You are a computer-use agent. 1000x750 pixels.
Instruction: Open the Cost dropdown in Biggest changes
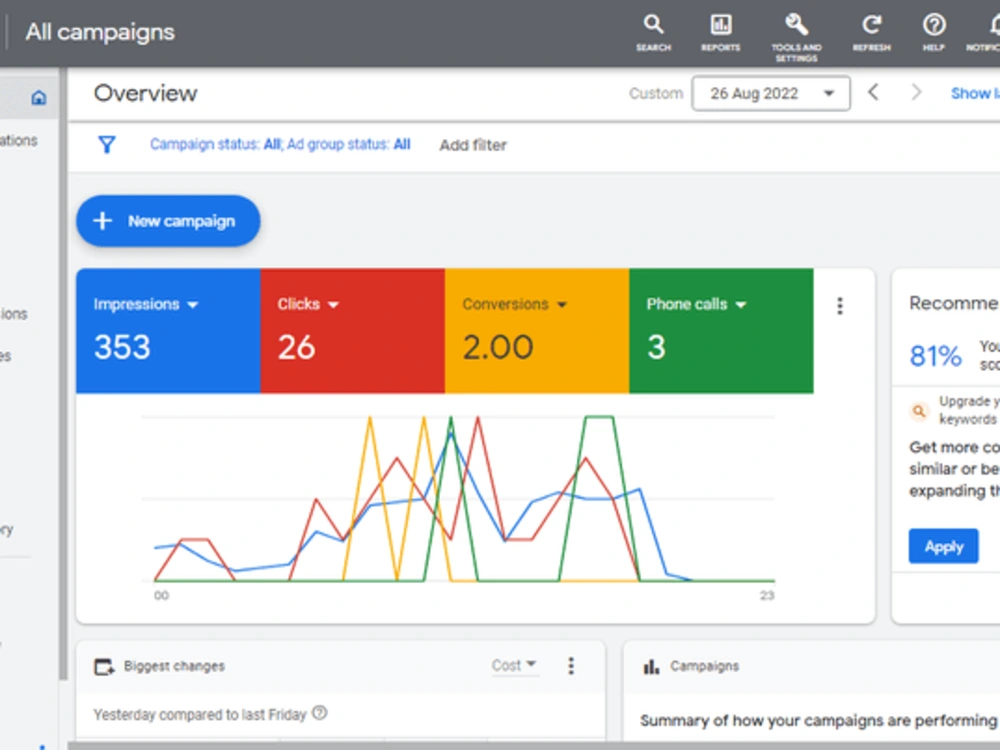coord(514,666)
